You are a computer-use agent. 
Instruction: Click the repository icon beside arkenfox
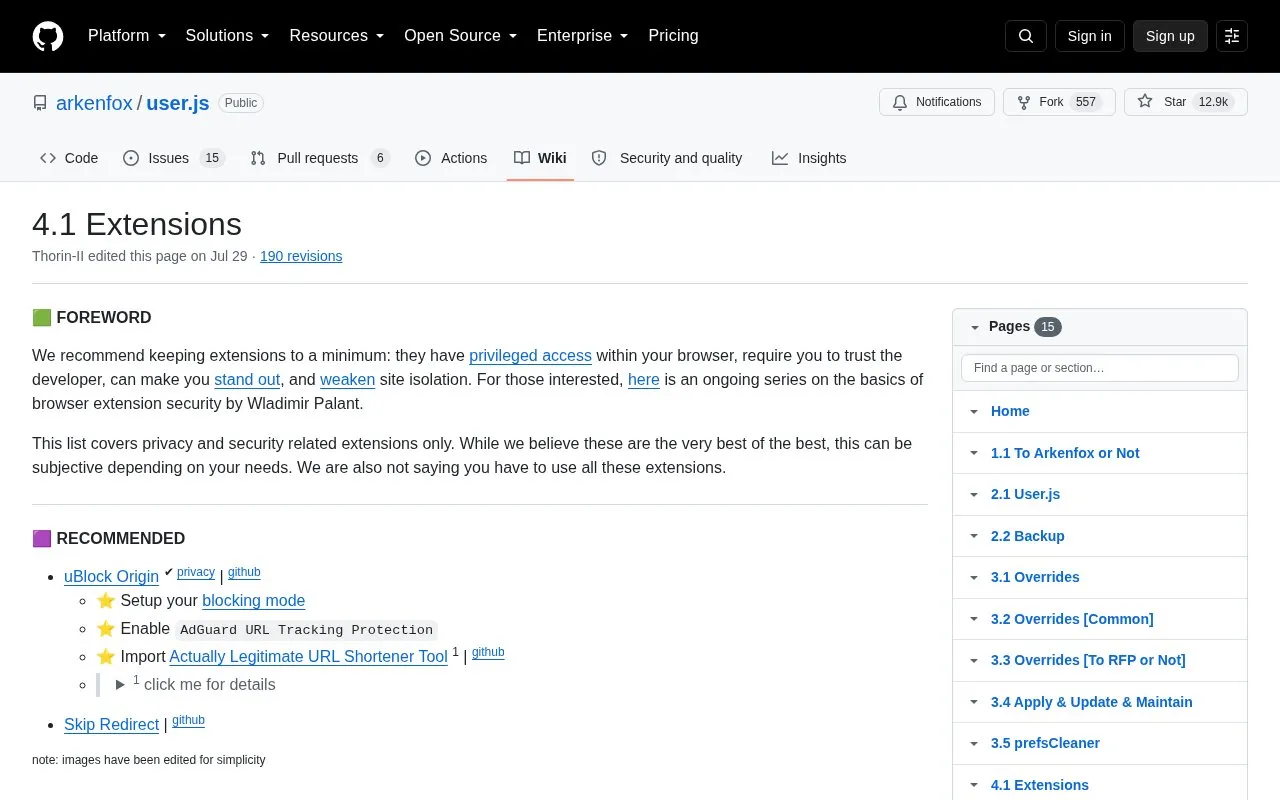point(40,103)
